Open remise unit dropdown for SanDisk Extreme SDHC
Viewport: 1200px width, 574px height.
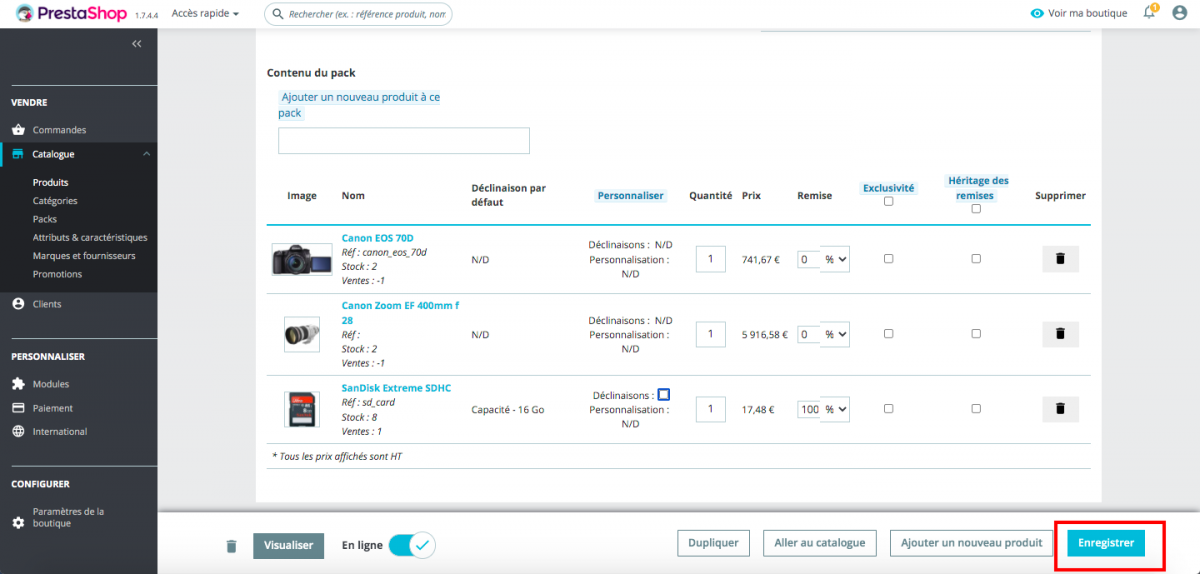pyautogui.click(x=836, y=410)
